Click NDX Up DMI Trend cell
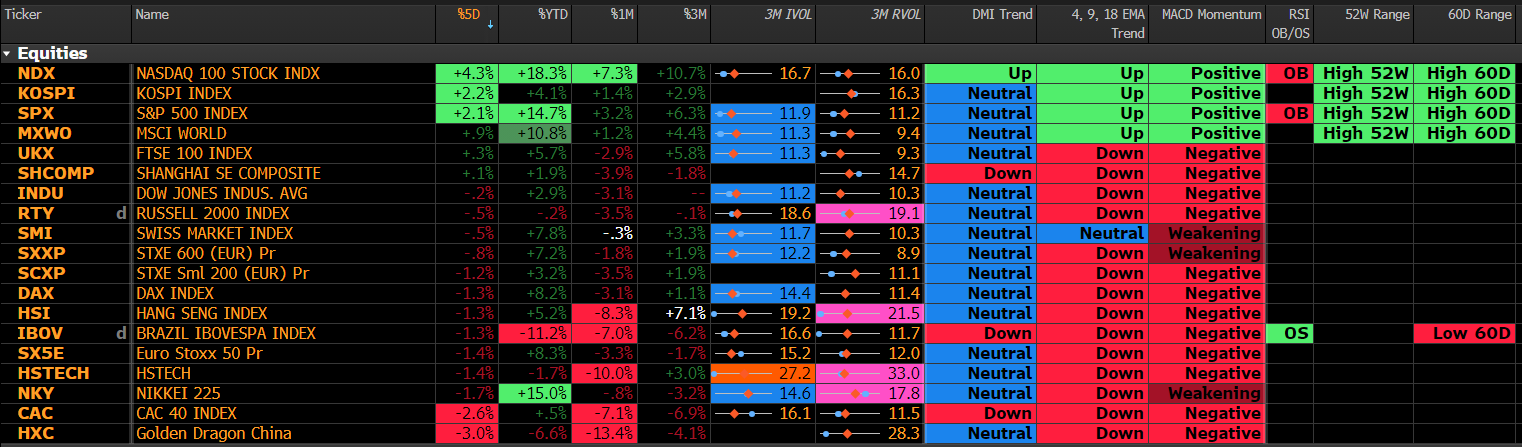1522x447 pixels. pos(980,73)
